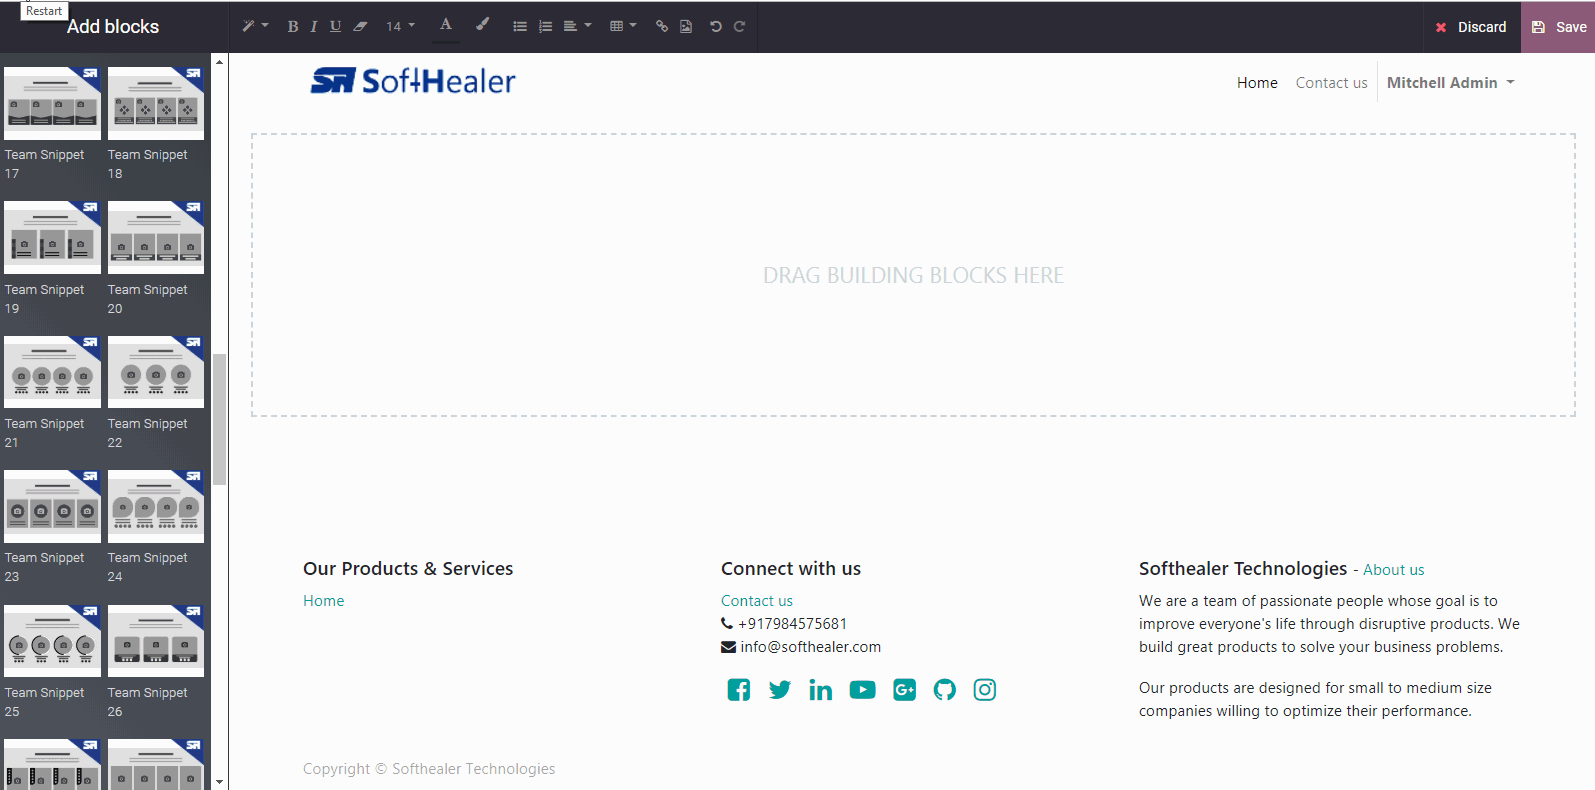Select the Team Snippet 19 thumbnail
This screenshot has width=1595, height=790.
52,238
